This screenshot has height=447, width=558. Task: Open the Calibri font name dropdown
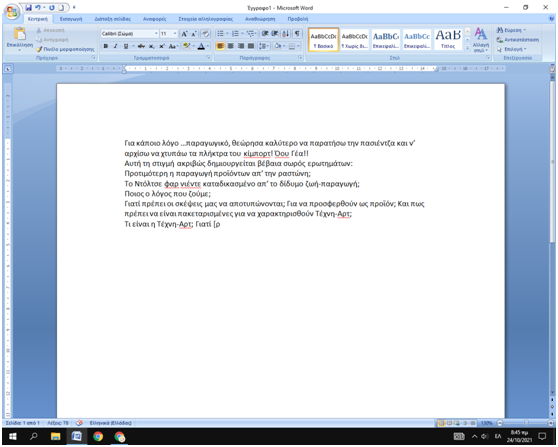point(156,34)
